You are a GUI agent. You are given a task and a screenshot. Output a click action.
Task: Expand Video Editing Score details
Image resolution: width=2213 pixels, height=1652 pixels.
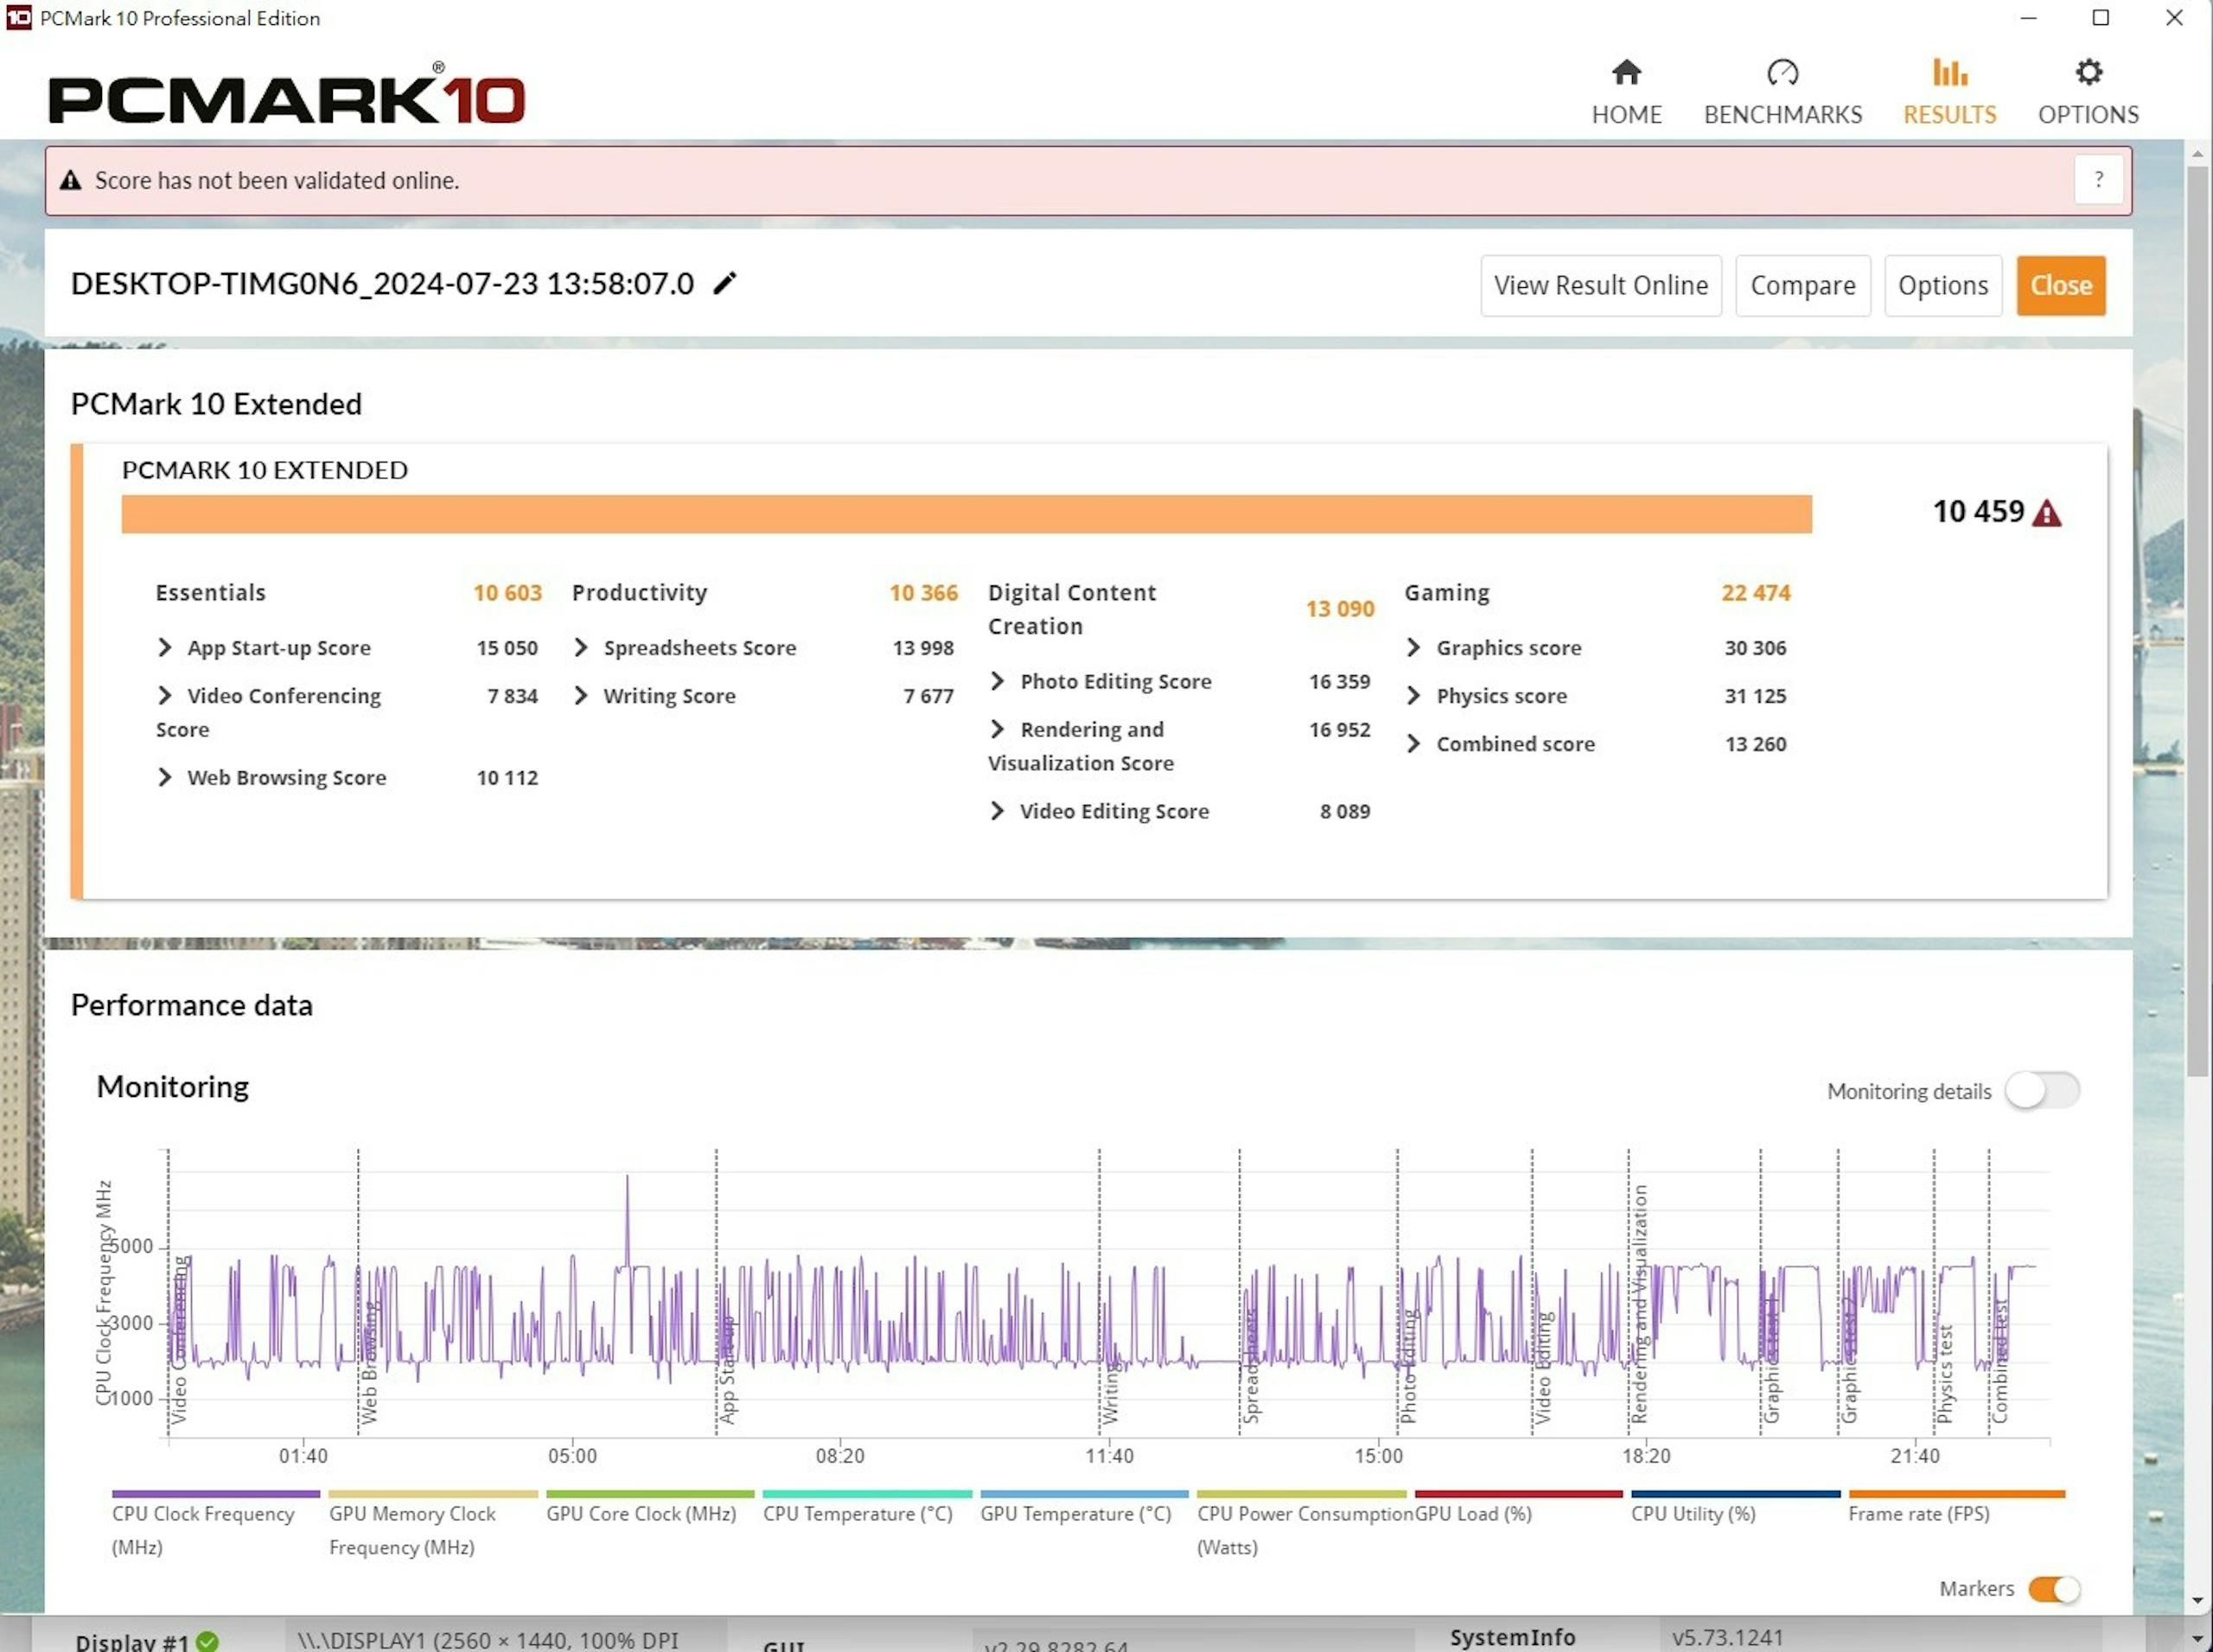996,812
